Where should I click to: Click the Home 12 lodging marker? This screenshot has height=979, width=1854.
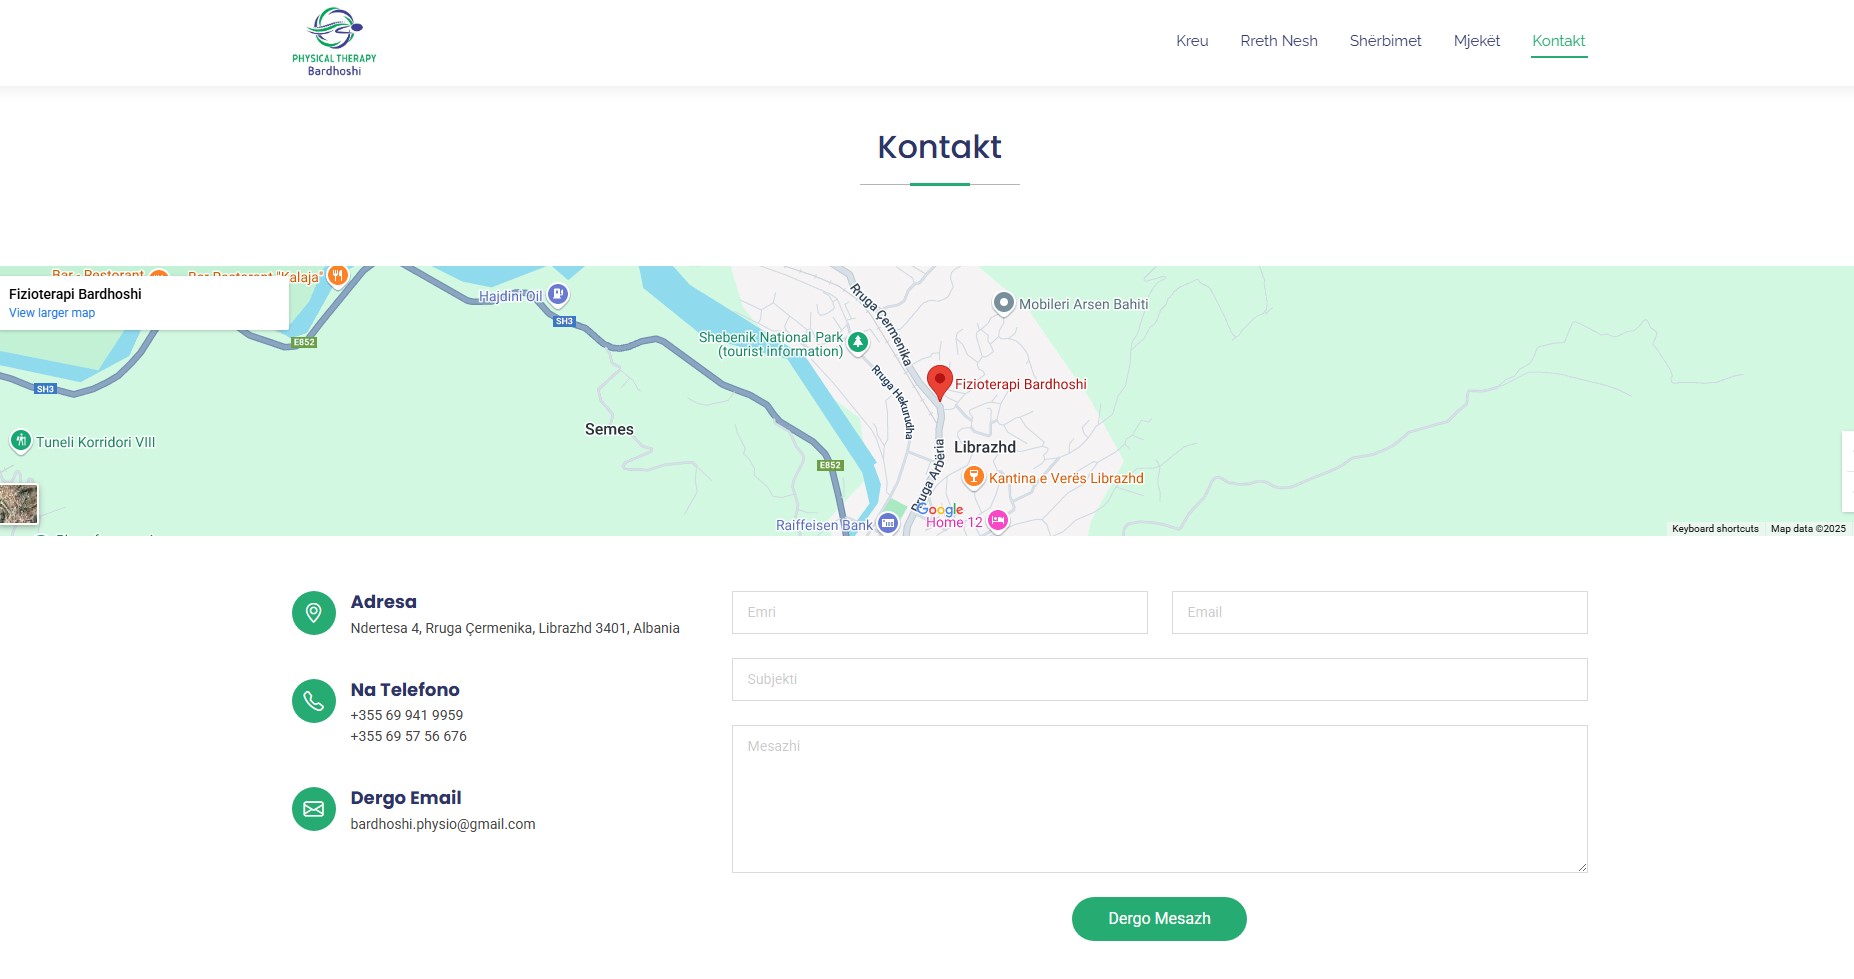997,520
